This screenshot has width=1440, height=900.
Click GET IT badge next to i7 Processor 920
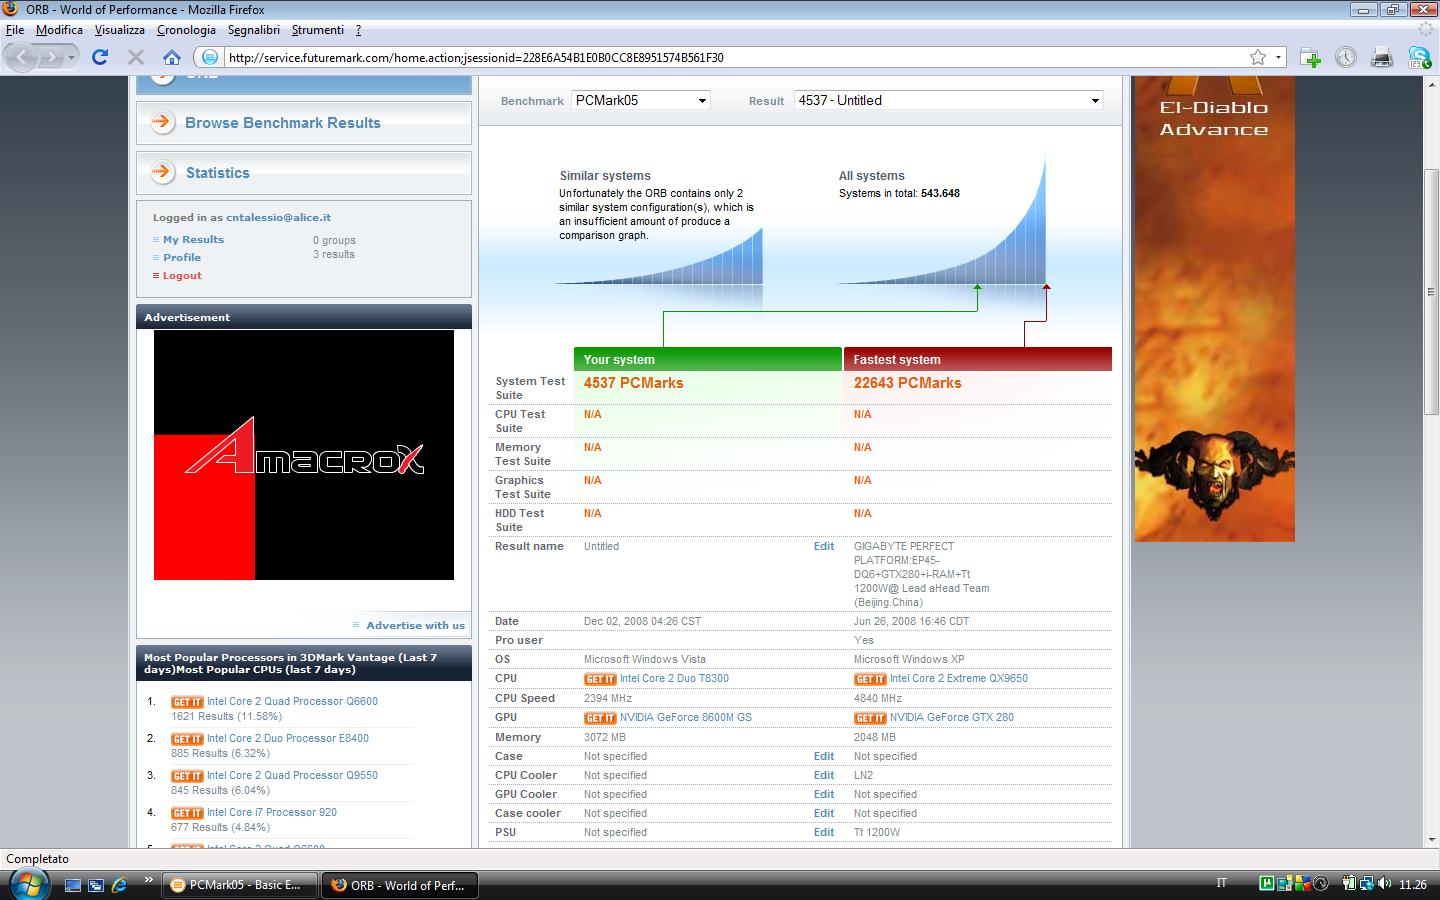coord(187,813)
